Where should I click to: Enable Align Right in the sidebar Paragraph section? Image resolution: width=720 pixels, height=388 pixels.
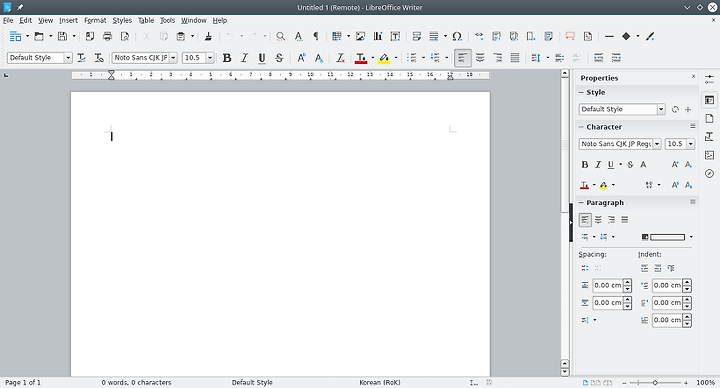pyautogui.click(x=611, y=220)
